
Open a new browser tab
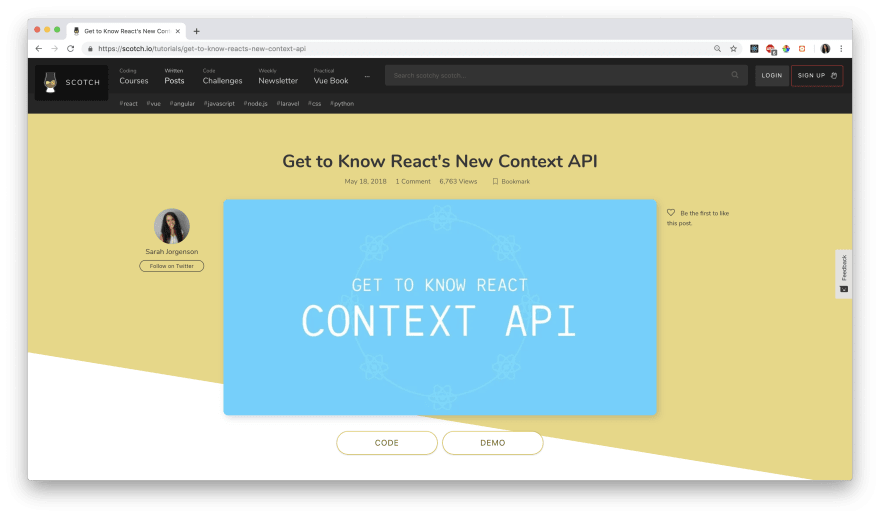(x=196, y=31)
